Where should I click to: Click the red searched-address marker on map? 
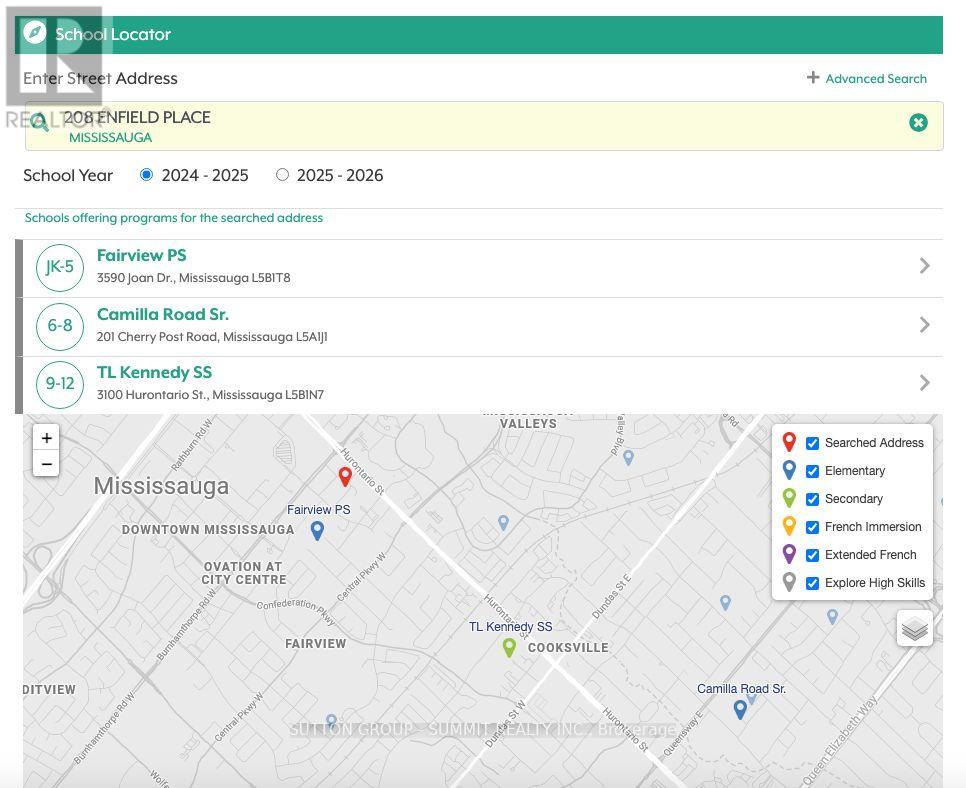tap(345, 476)
